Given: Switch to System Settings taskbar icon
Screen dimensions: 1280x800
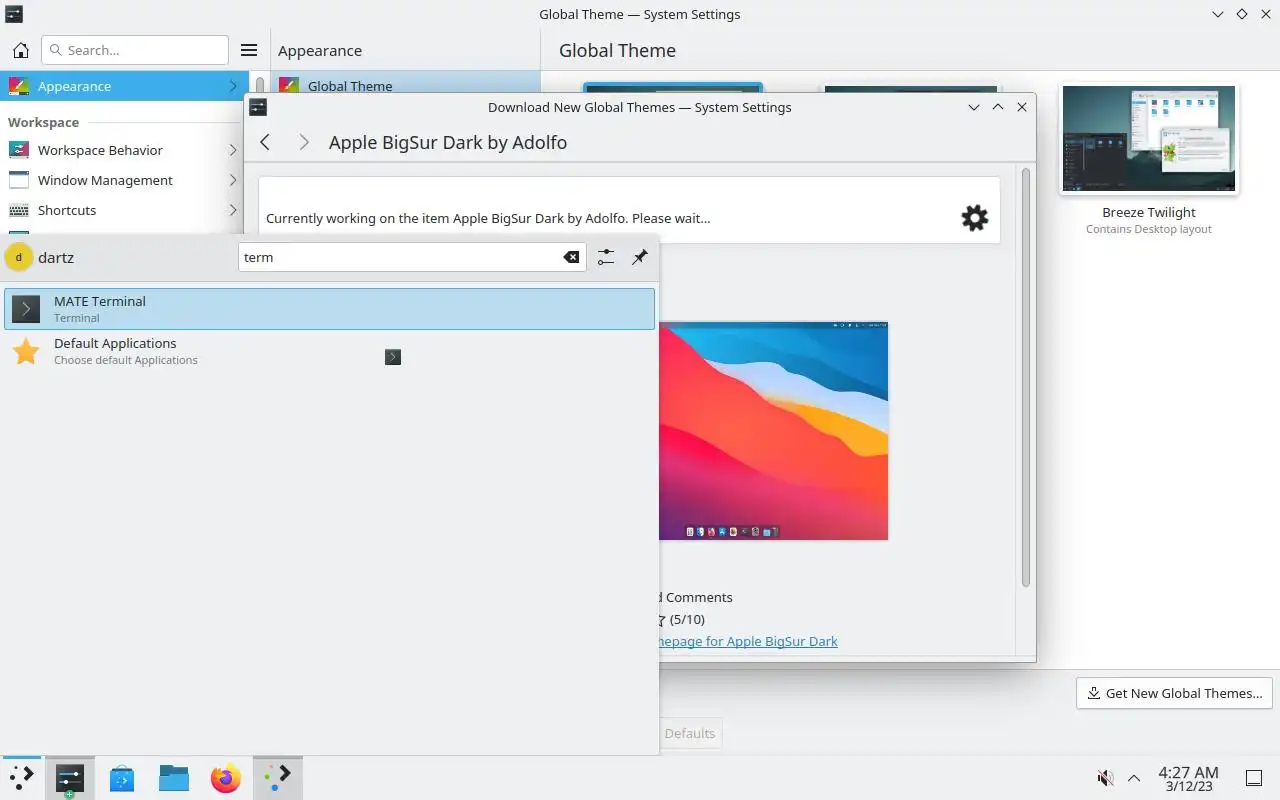Looking at the screenshot, I should (x=70, y=777).
